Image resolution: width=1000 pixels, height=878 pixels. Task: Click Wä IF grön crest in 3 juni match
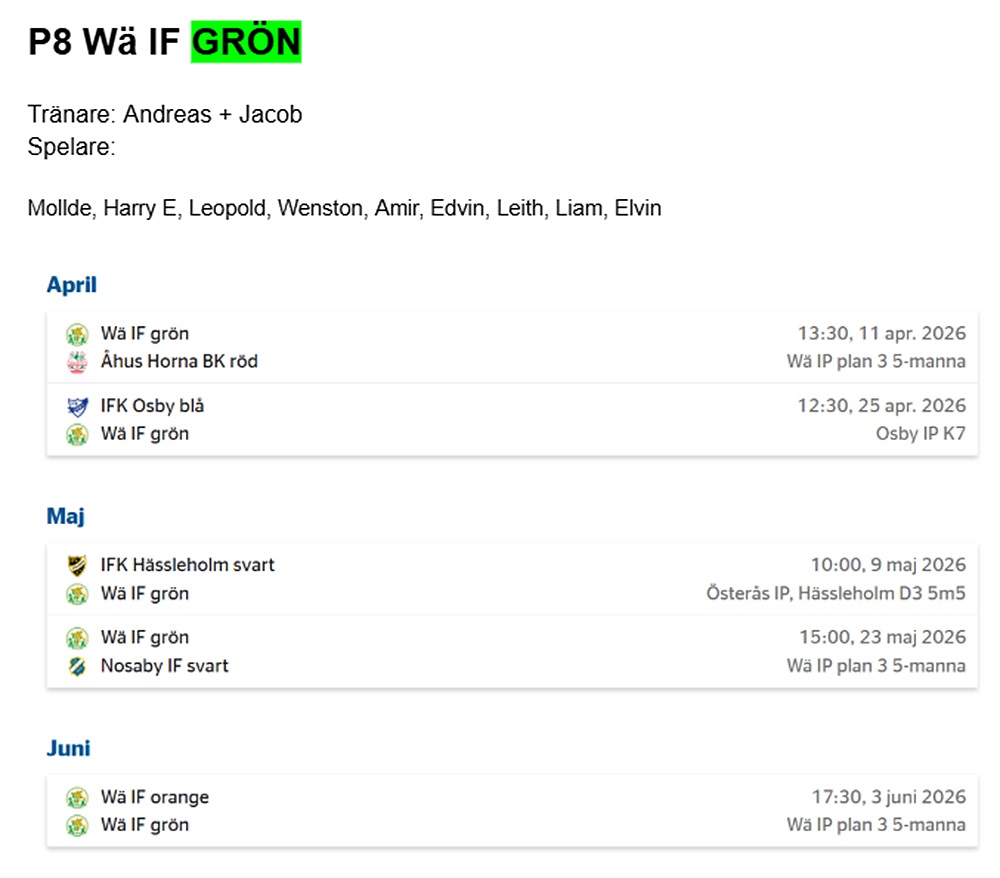pos(77,826)
